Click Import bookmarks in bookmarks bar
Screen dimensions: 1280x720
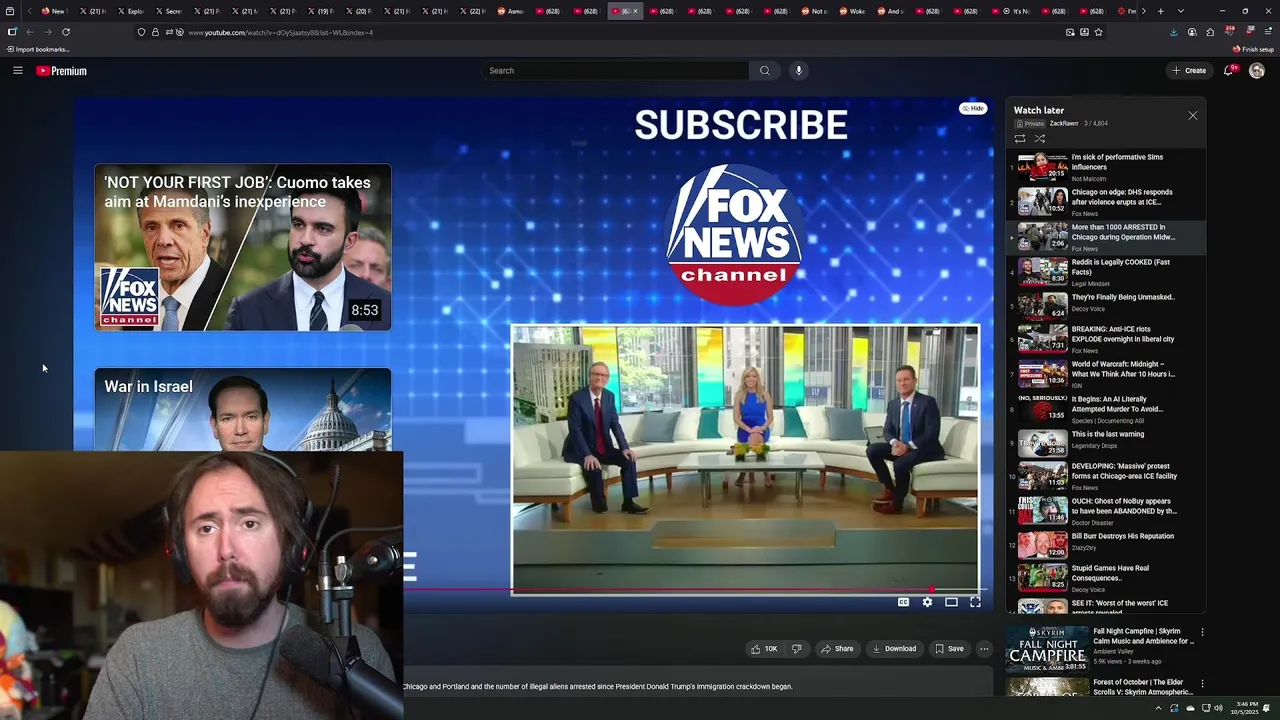pos(38,49)
